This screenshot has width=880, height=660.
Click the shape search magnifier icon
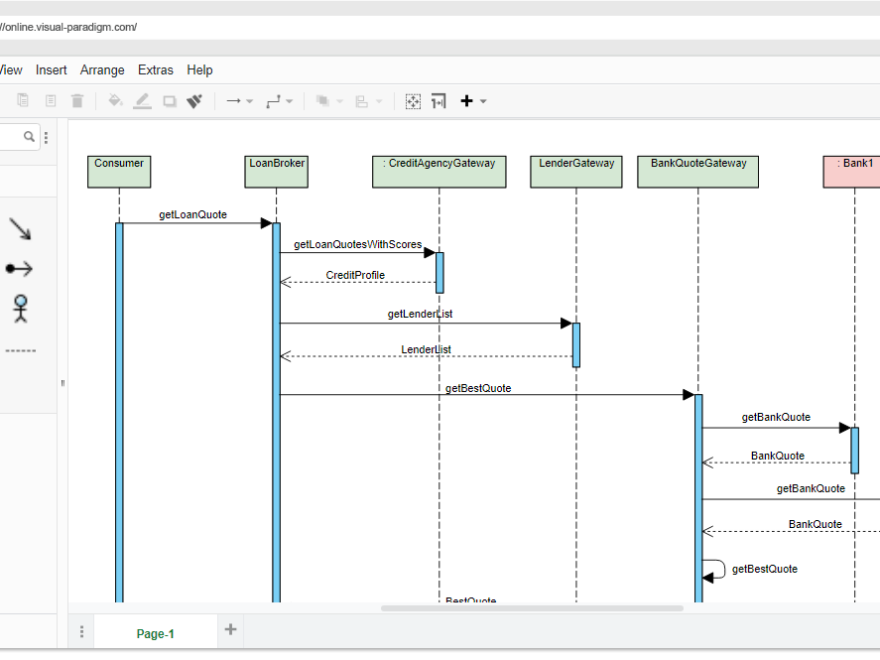[29, 136]
